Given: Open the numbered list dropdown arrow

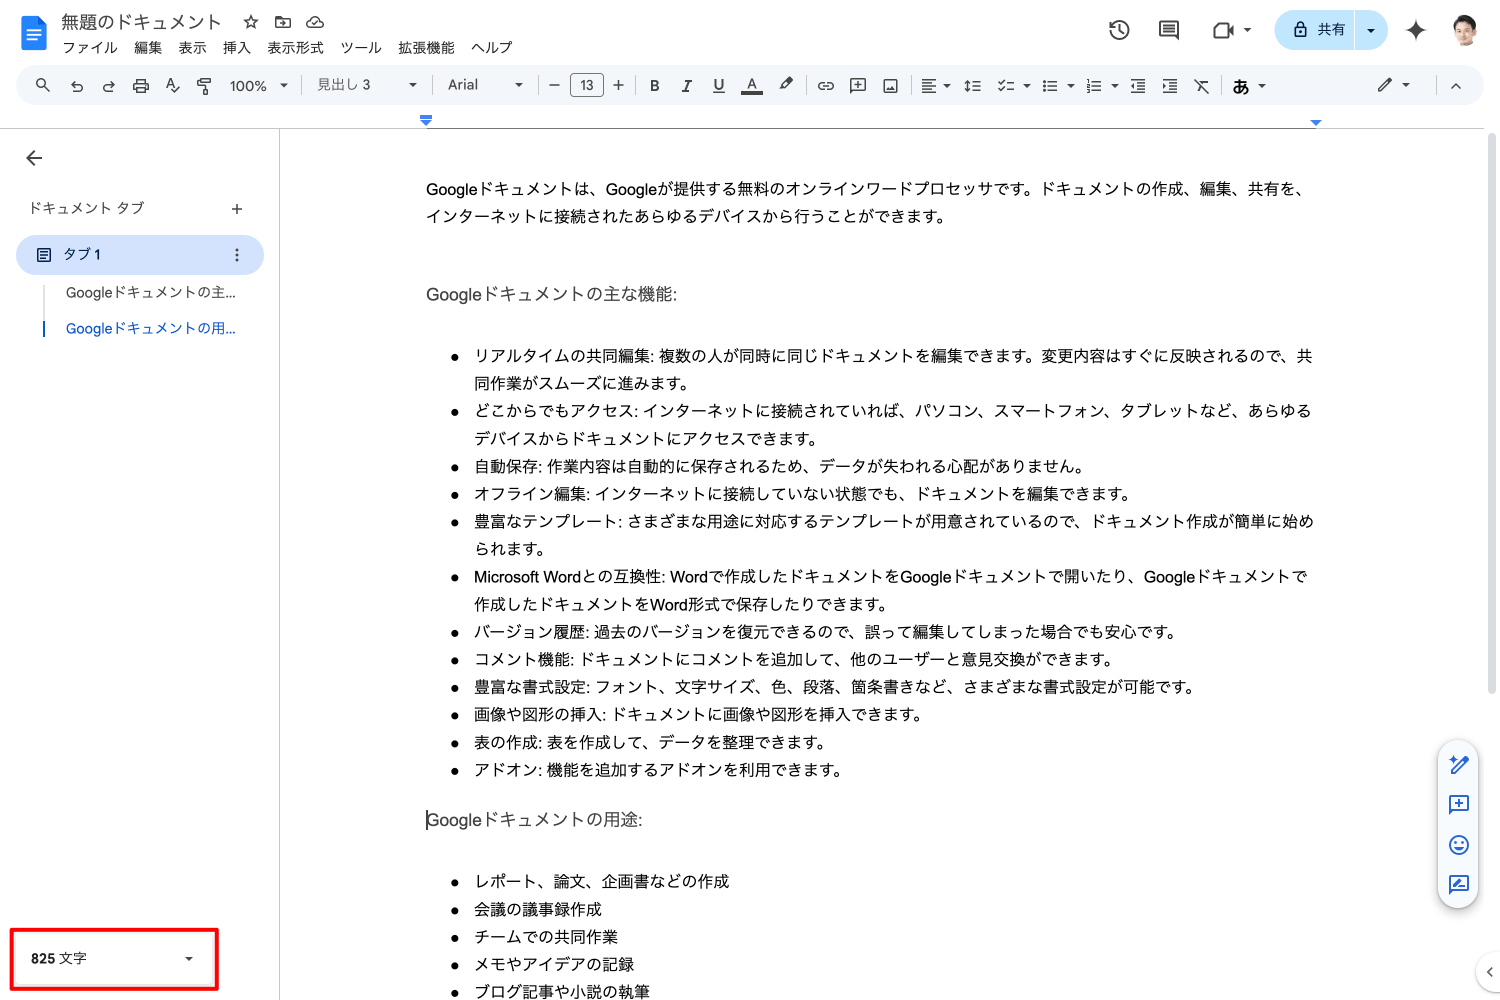Looking at the screenshot, I should coord(1115,86).
